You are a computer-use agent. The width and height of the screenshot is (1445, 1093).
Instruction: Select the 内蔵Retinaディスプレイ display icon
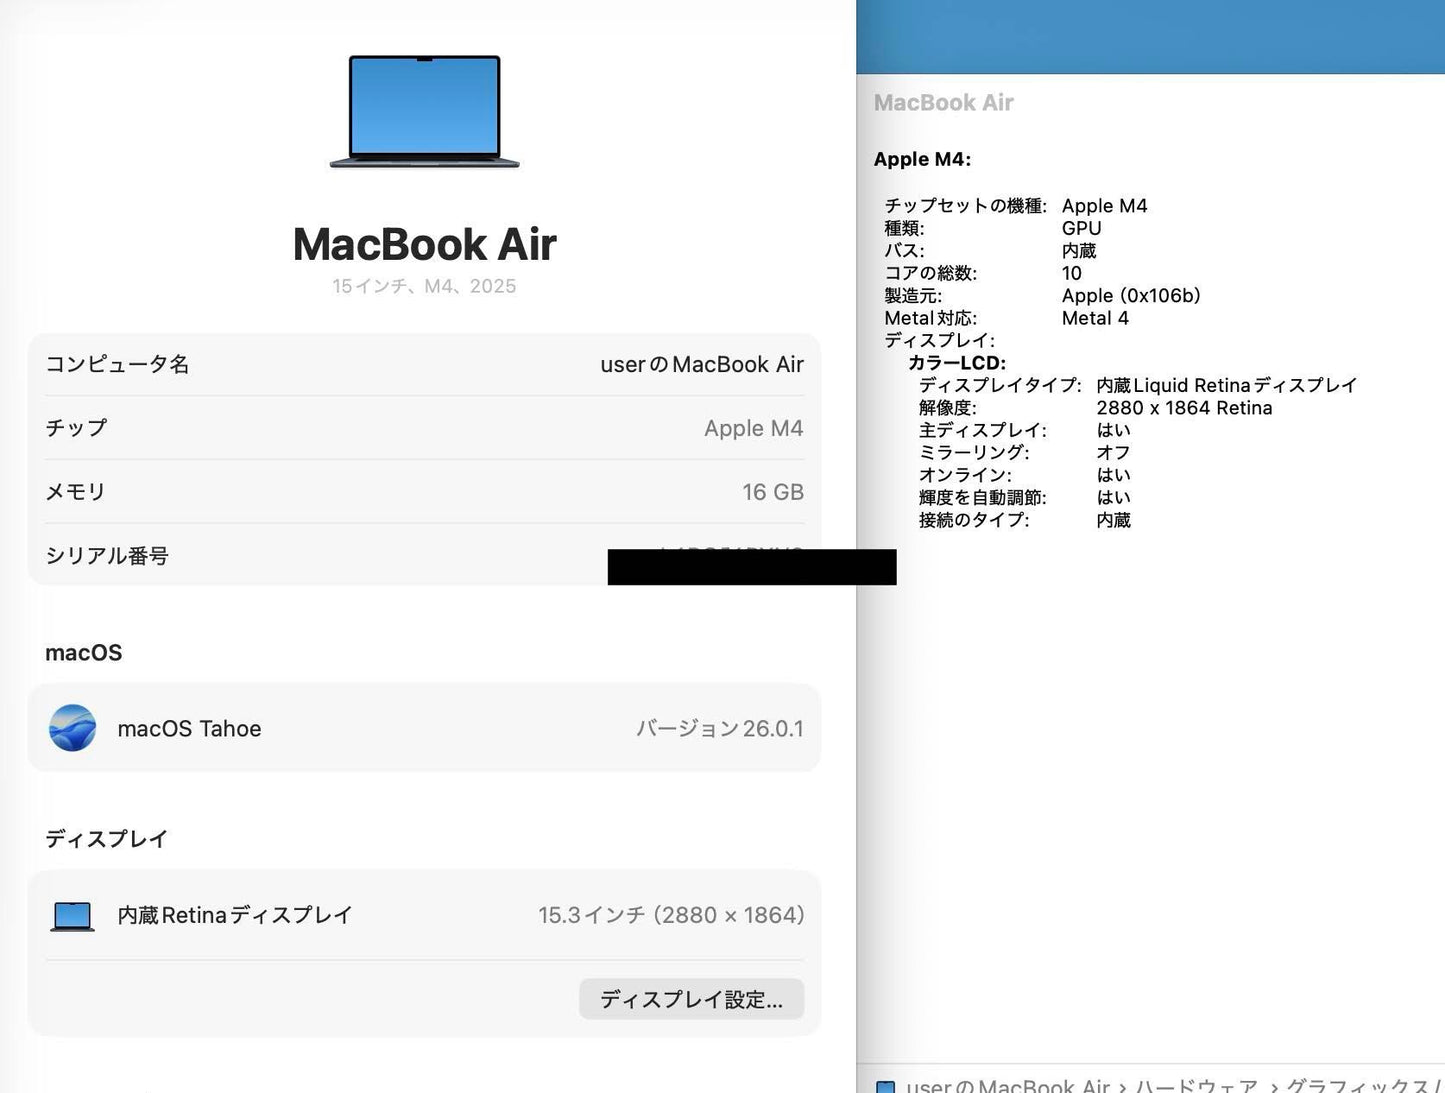(x=71, y=914)
